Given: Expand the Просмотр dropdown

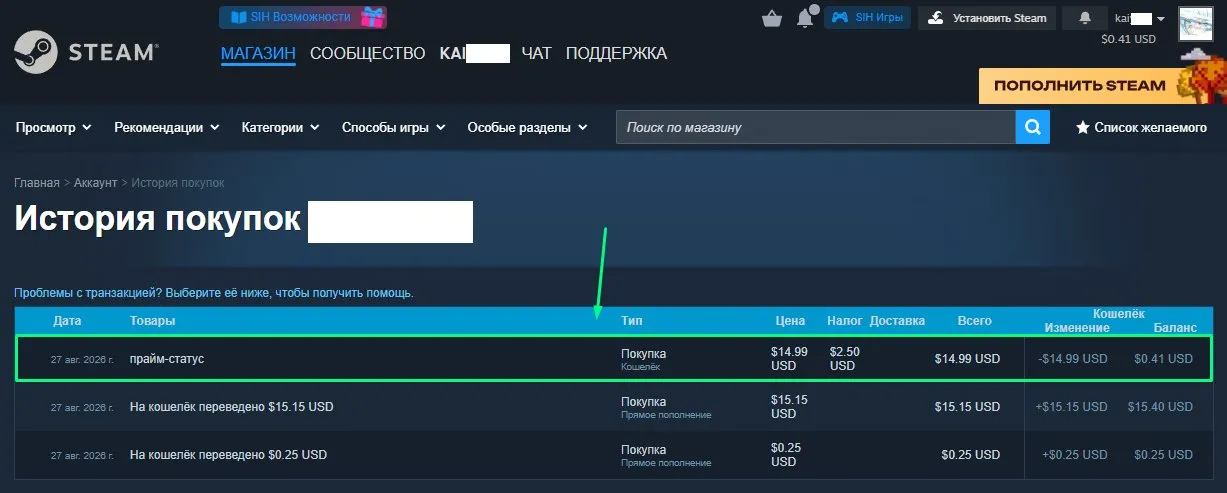Looking at the screenshot, I should click(53, 128).
